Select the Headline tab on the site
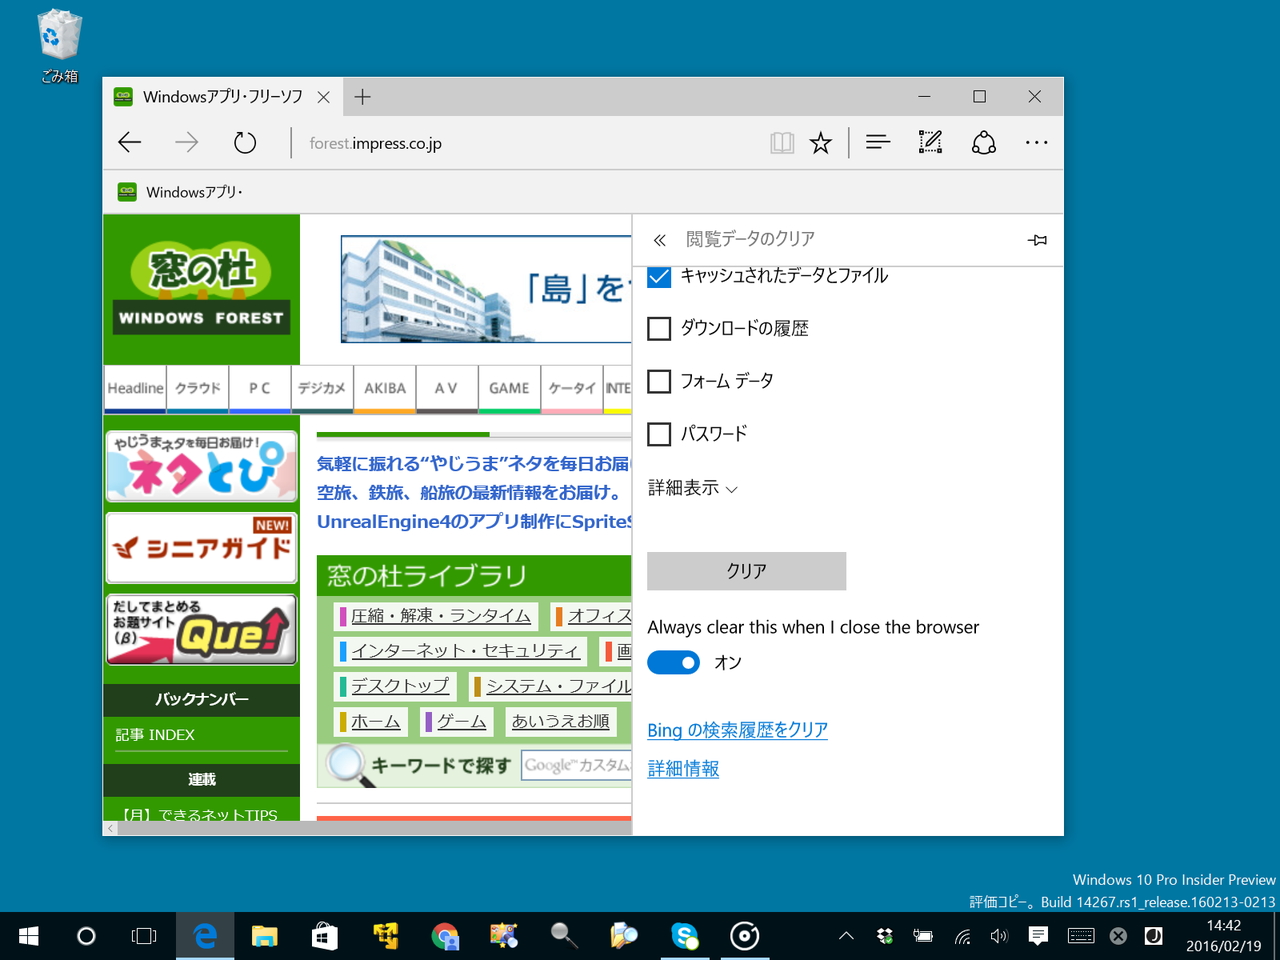1280x960 pixels. 134,389
